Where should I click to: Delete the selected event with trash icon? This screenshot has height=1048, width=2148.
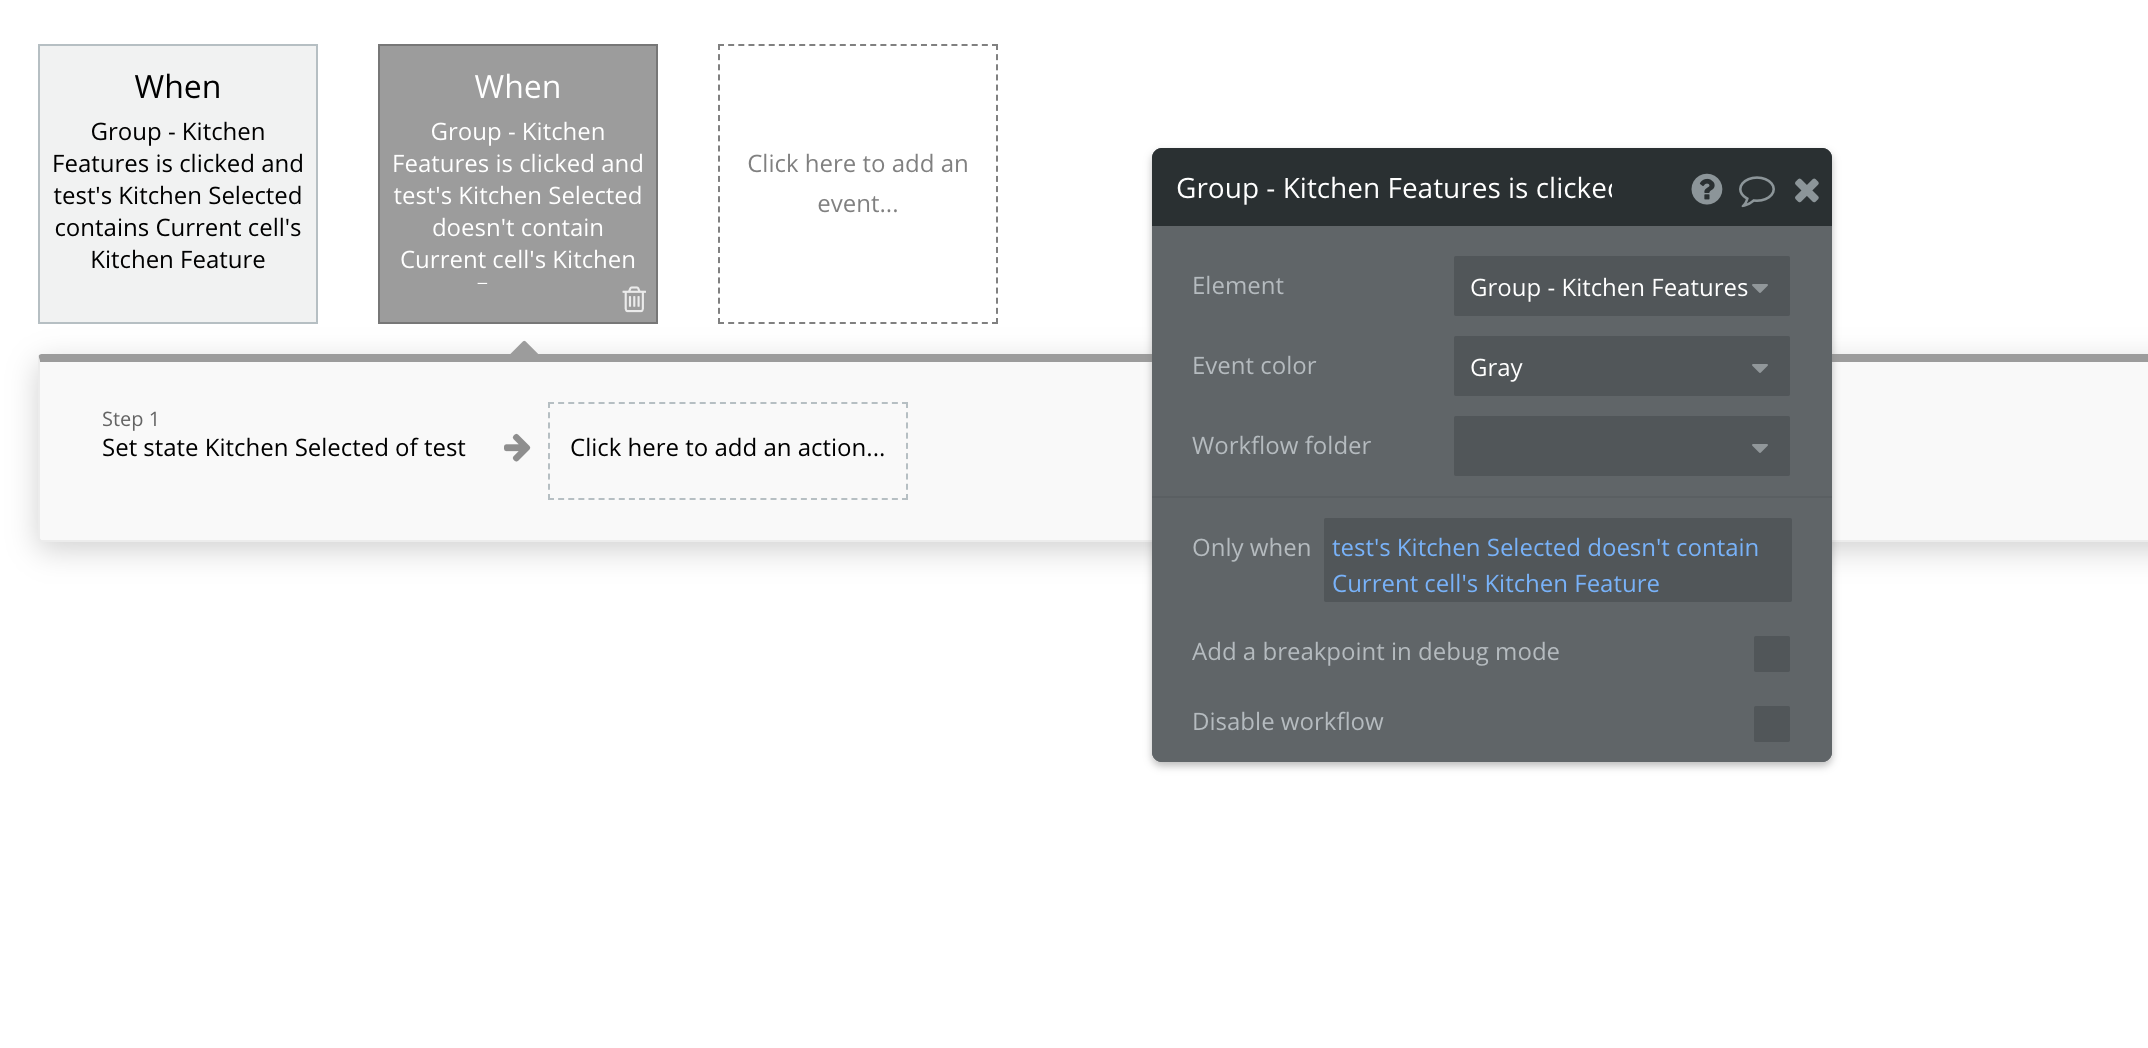click(x=634, y=299)
